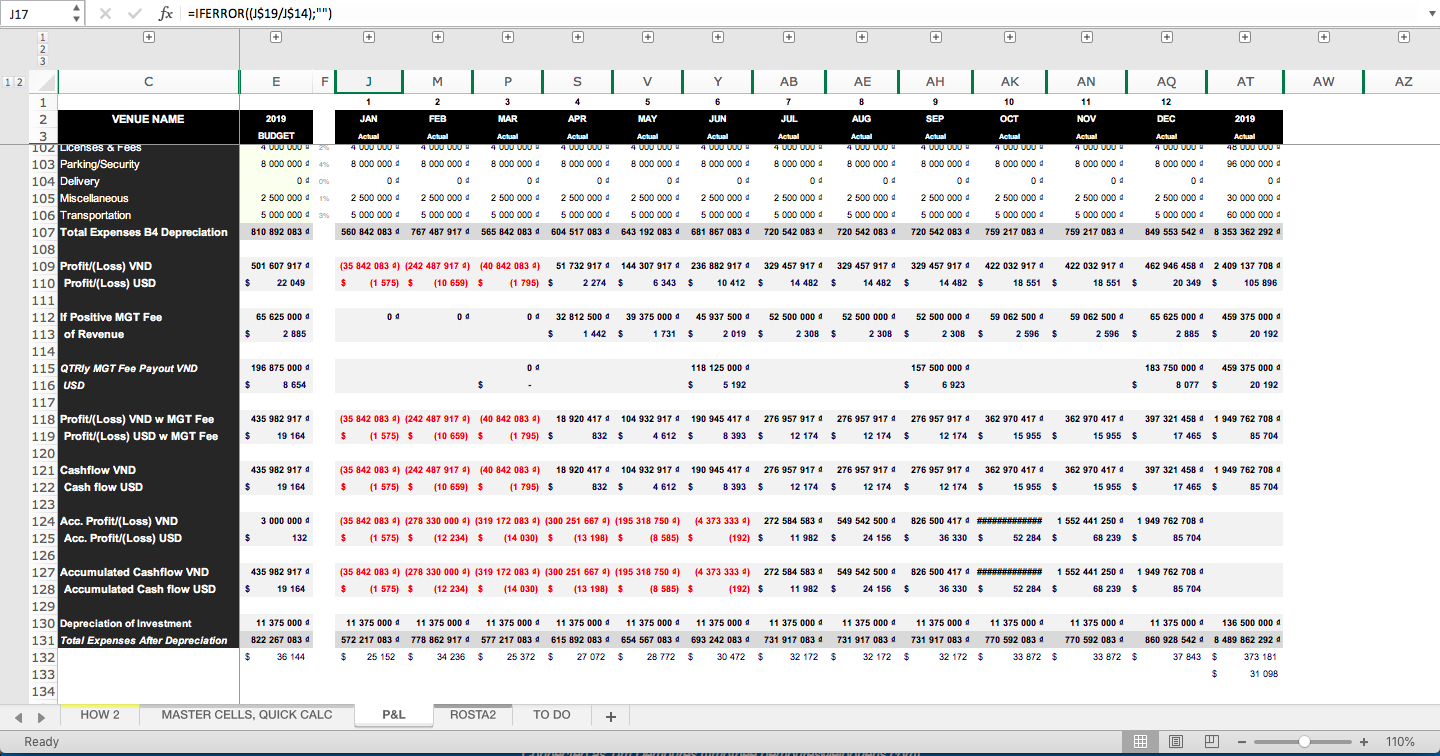Viewport: 1440px width, 756px height.
Task: Open Page Break Preview via status bar icon
Action: pos(1211,741)
